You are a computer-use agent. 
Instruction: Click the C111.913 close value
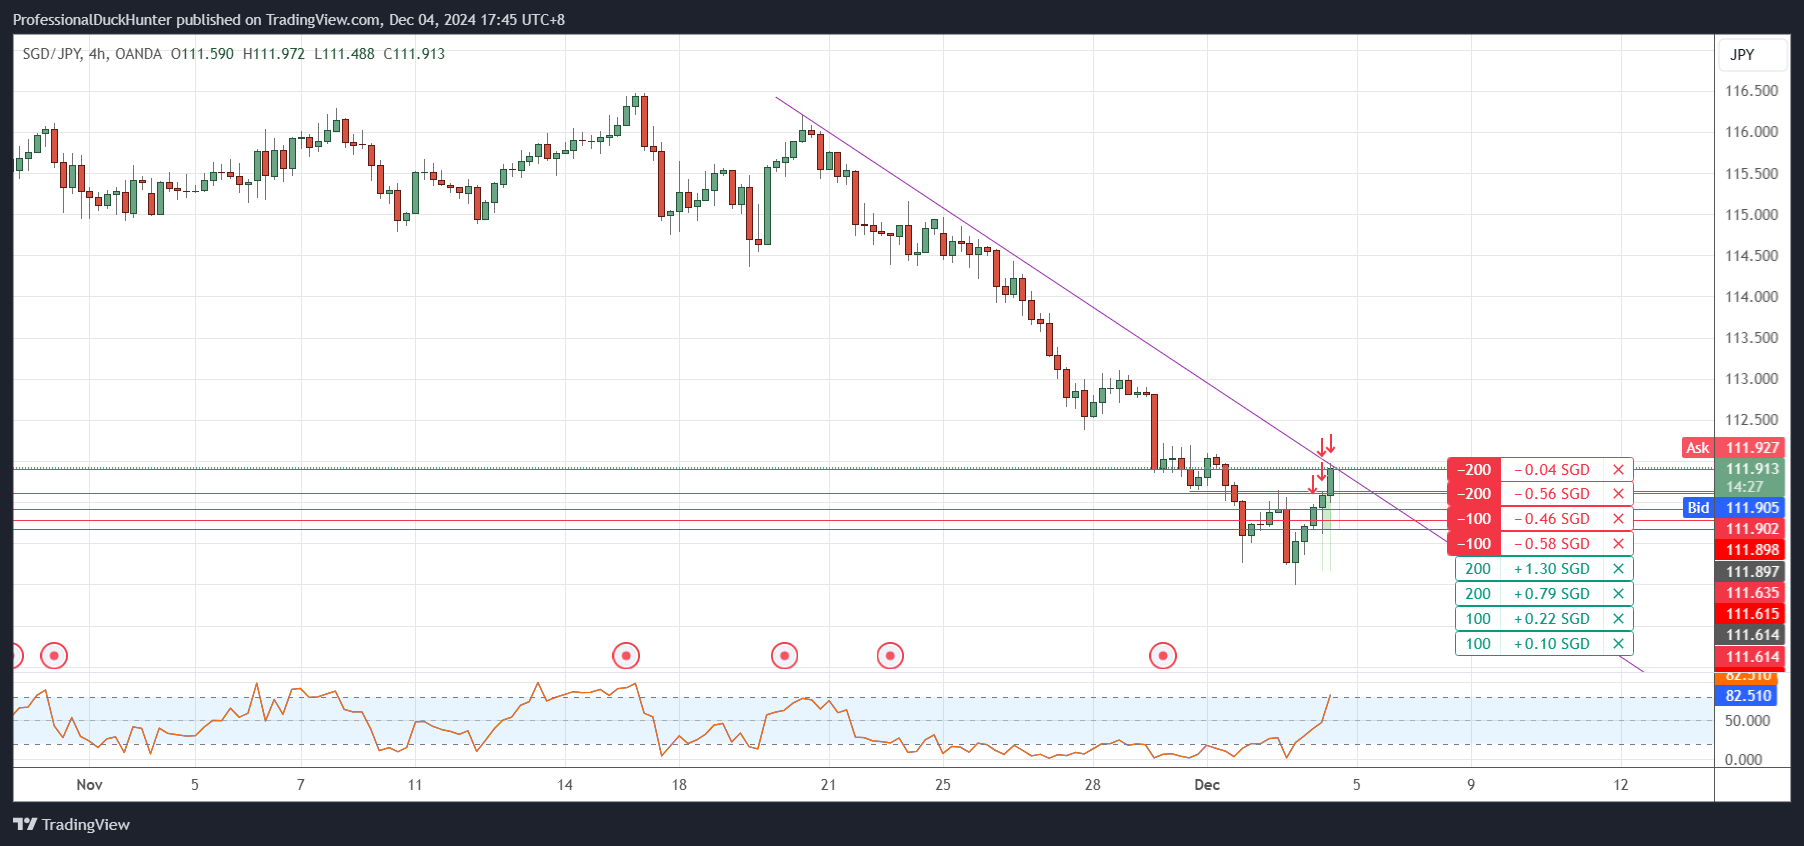click(414, 54)
